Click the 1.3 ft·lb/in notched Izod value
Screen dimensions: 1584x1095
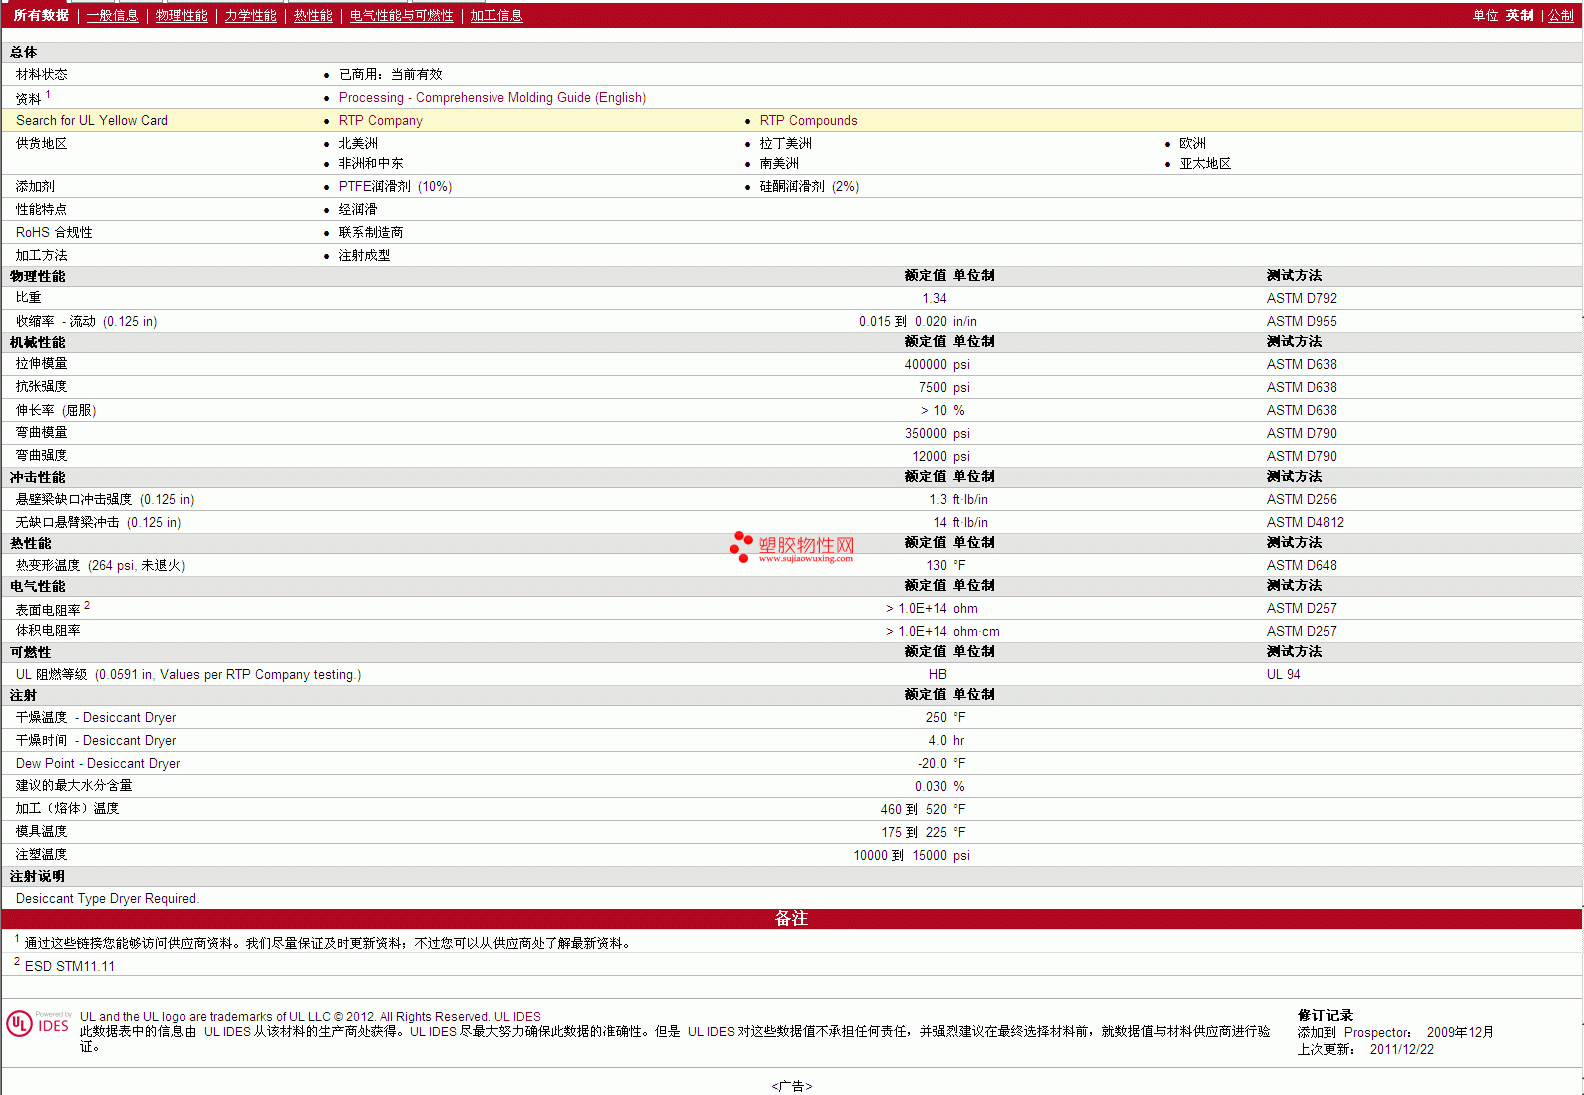958,500
